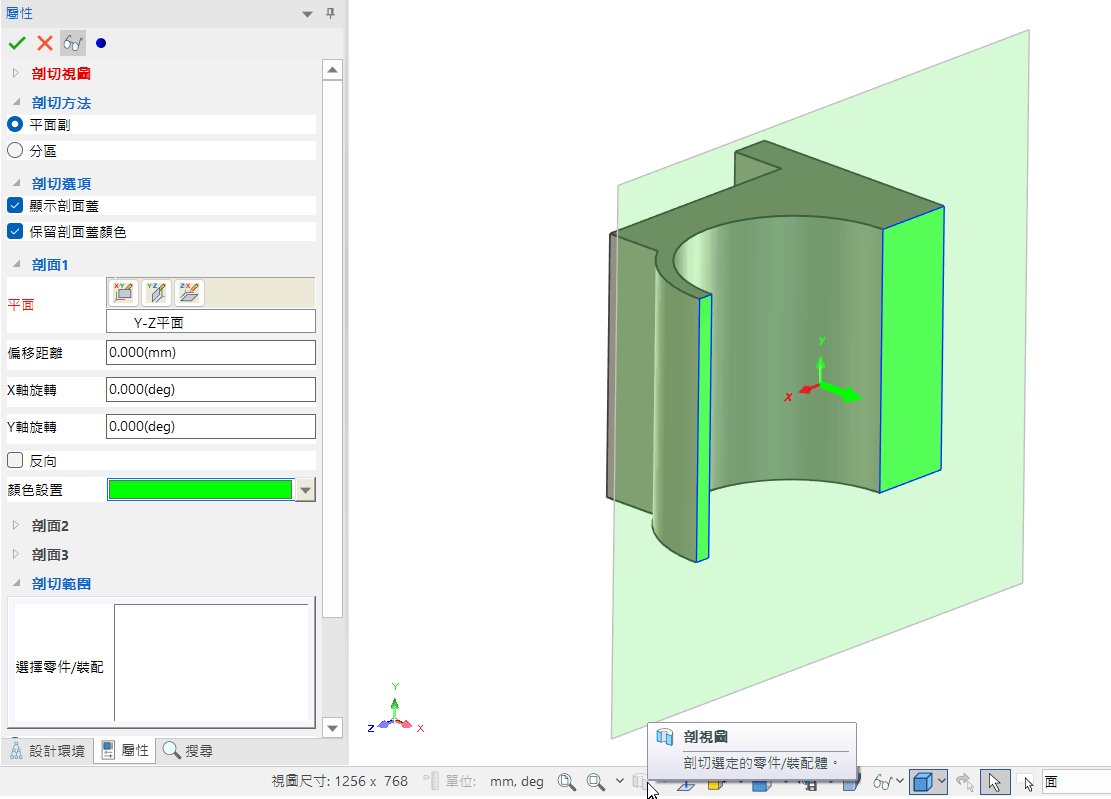Select the glasses preview icon in properties toolbar

click(70, 43)
